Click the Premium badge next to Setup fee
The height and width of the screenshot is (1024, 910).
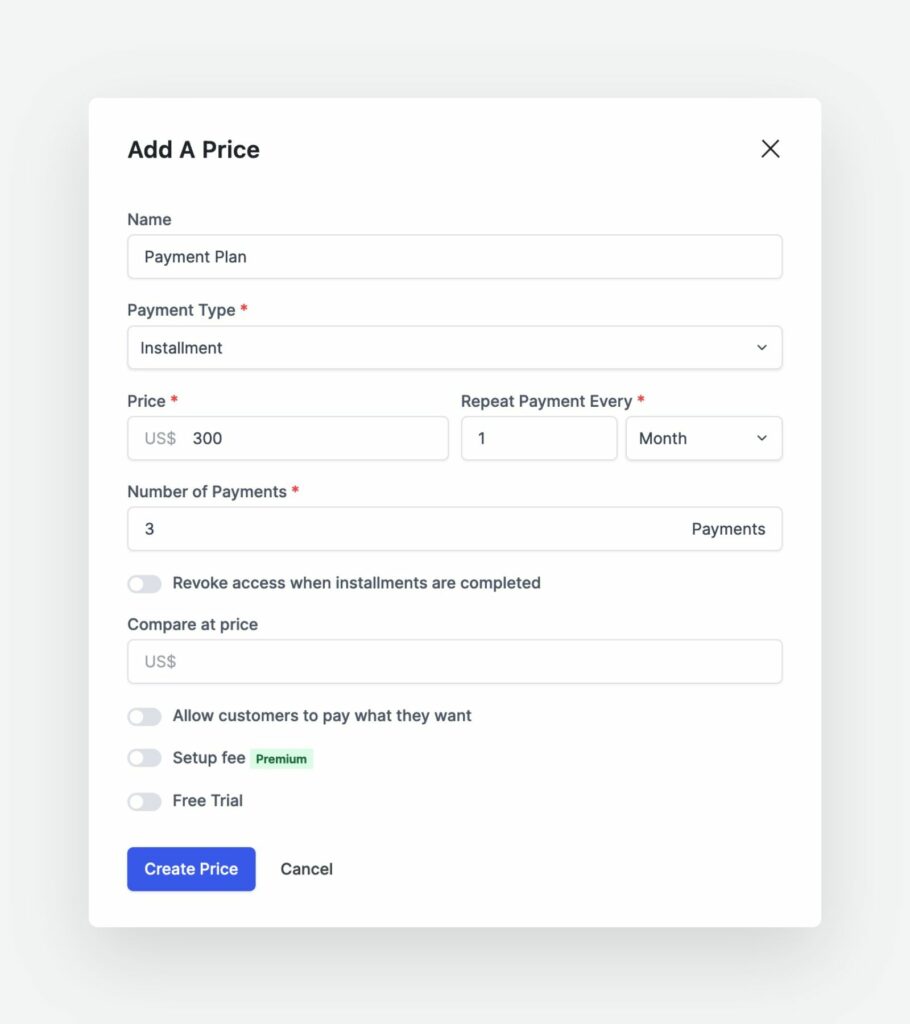(x=281, y=758)
